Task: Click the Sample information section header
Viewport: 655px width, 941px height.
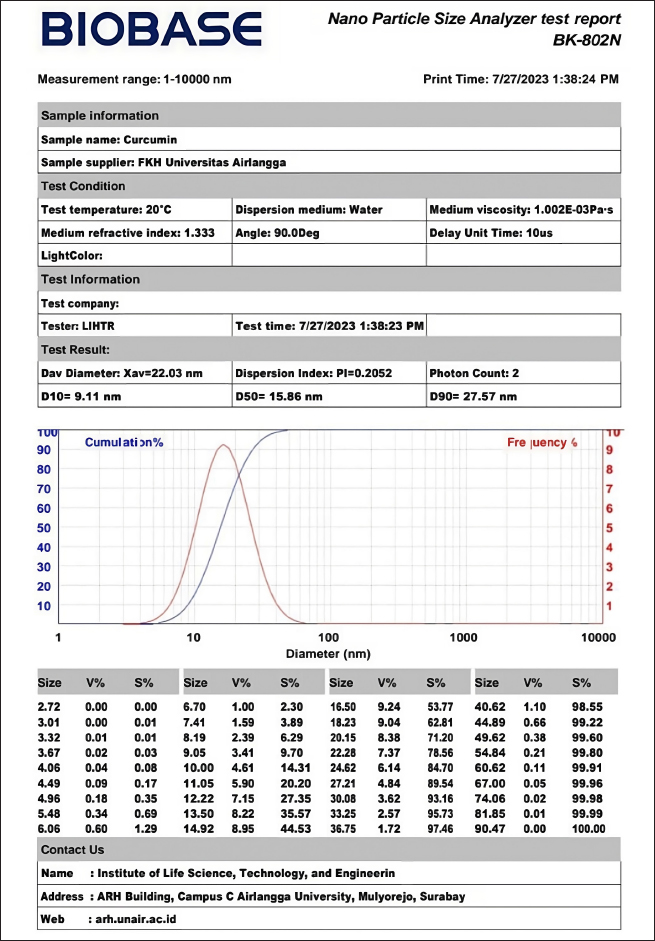Action: (x=99, y=116)
